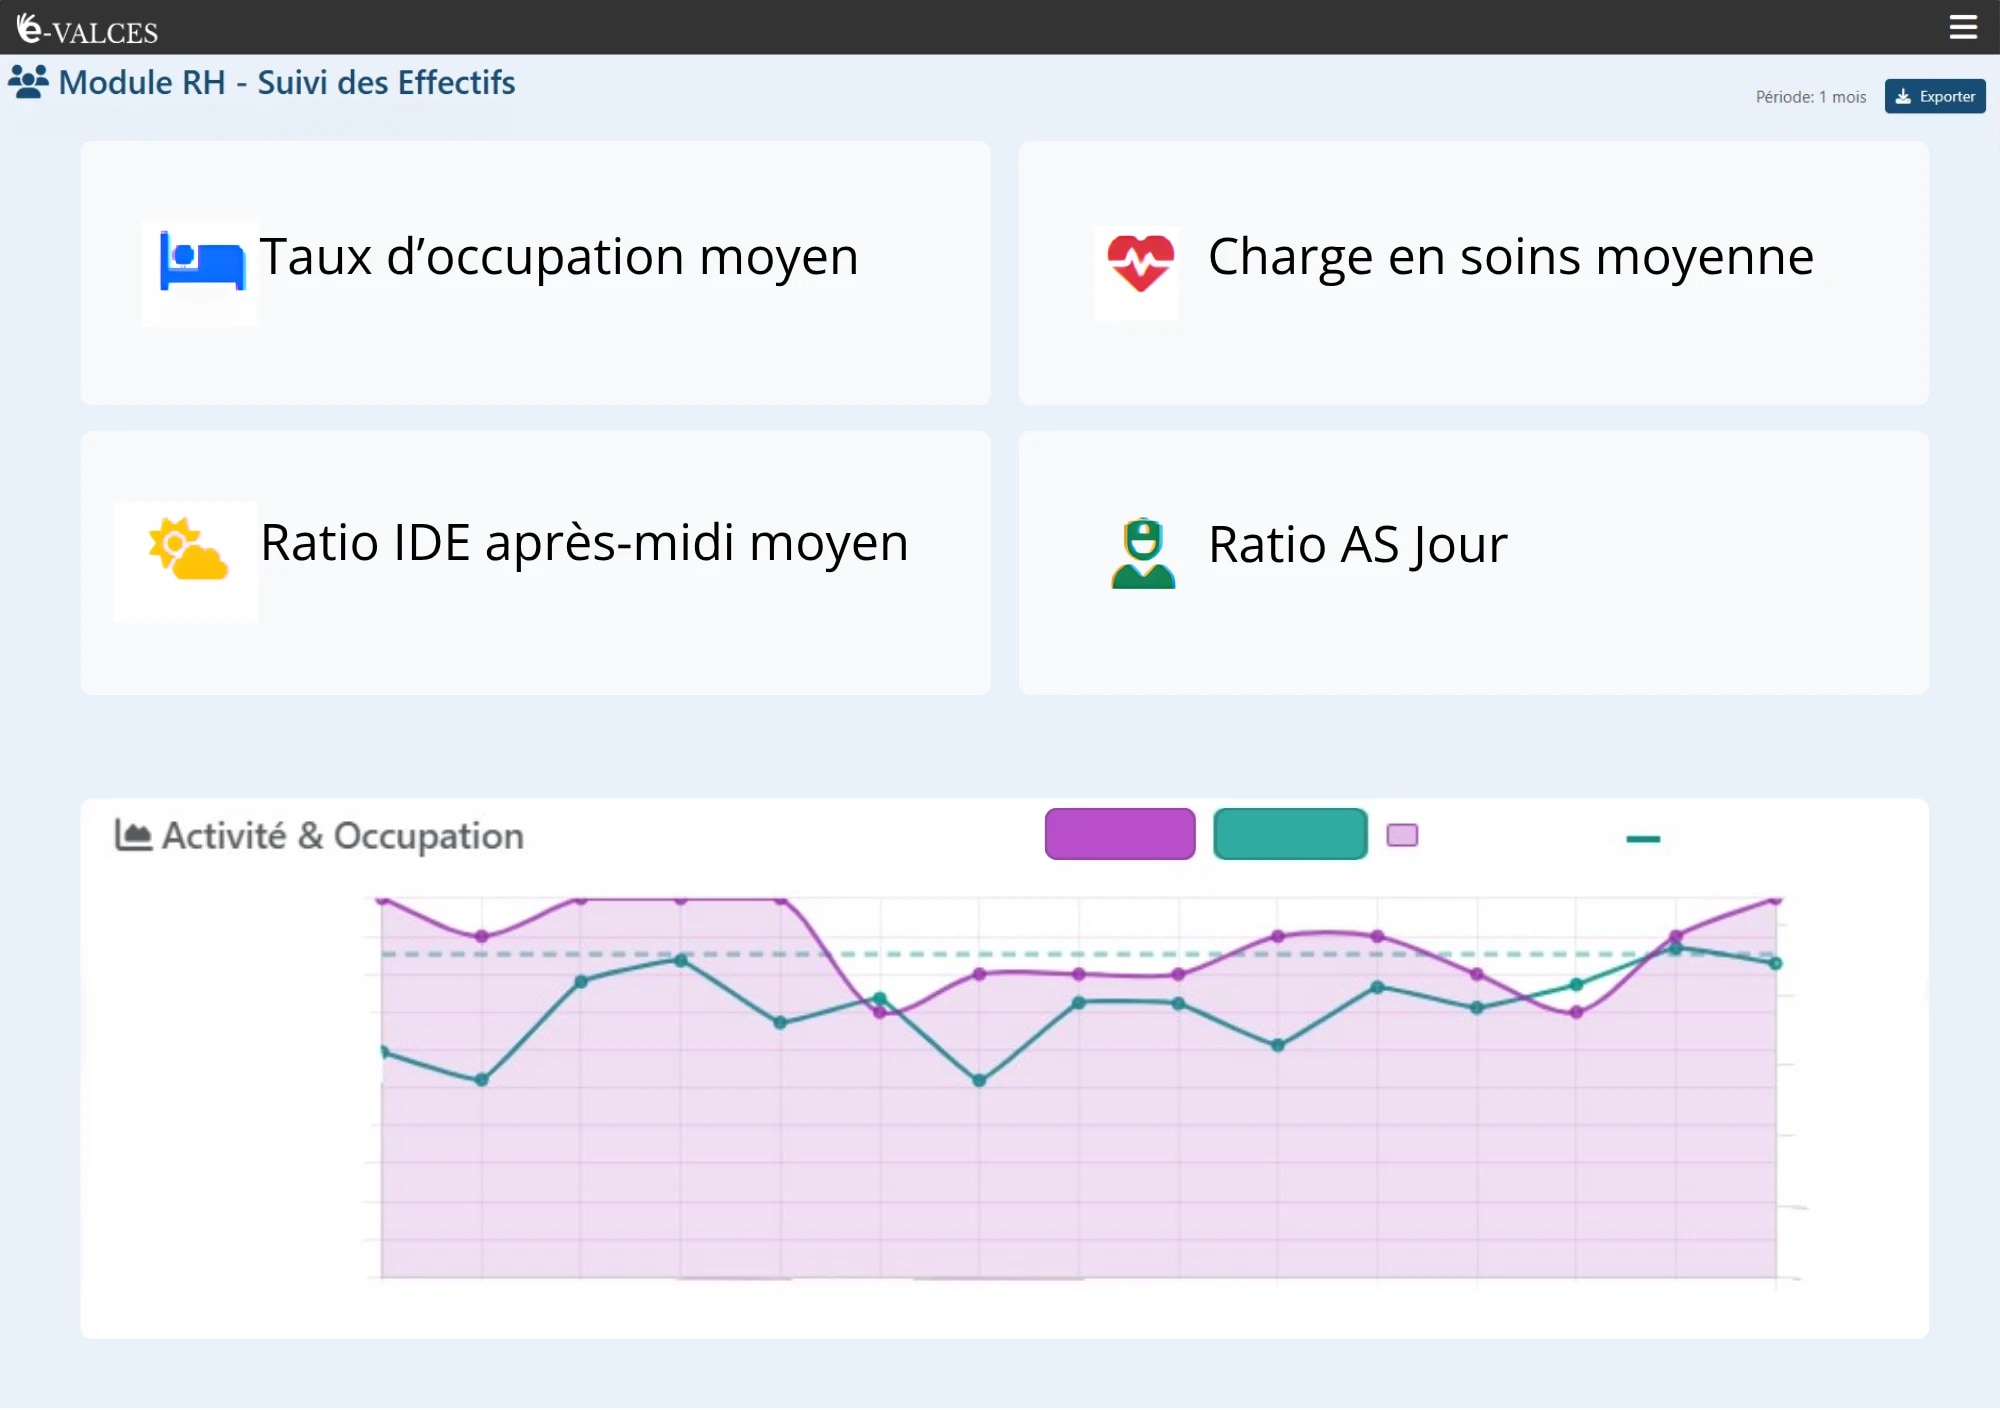The image size is (2000, 1410).
Task: Select the Ratio IDE après-midi moyen card title
Action: [584, 543]
